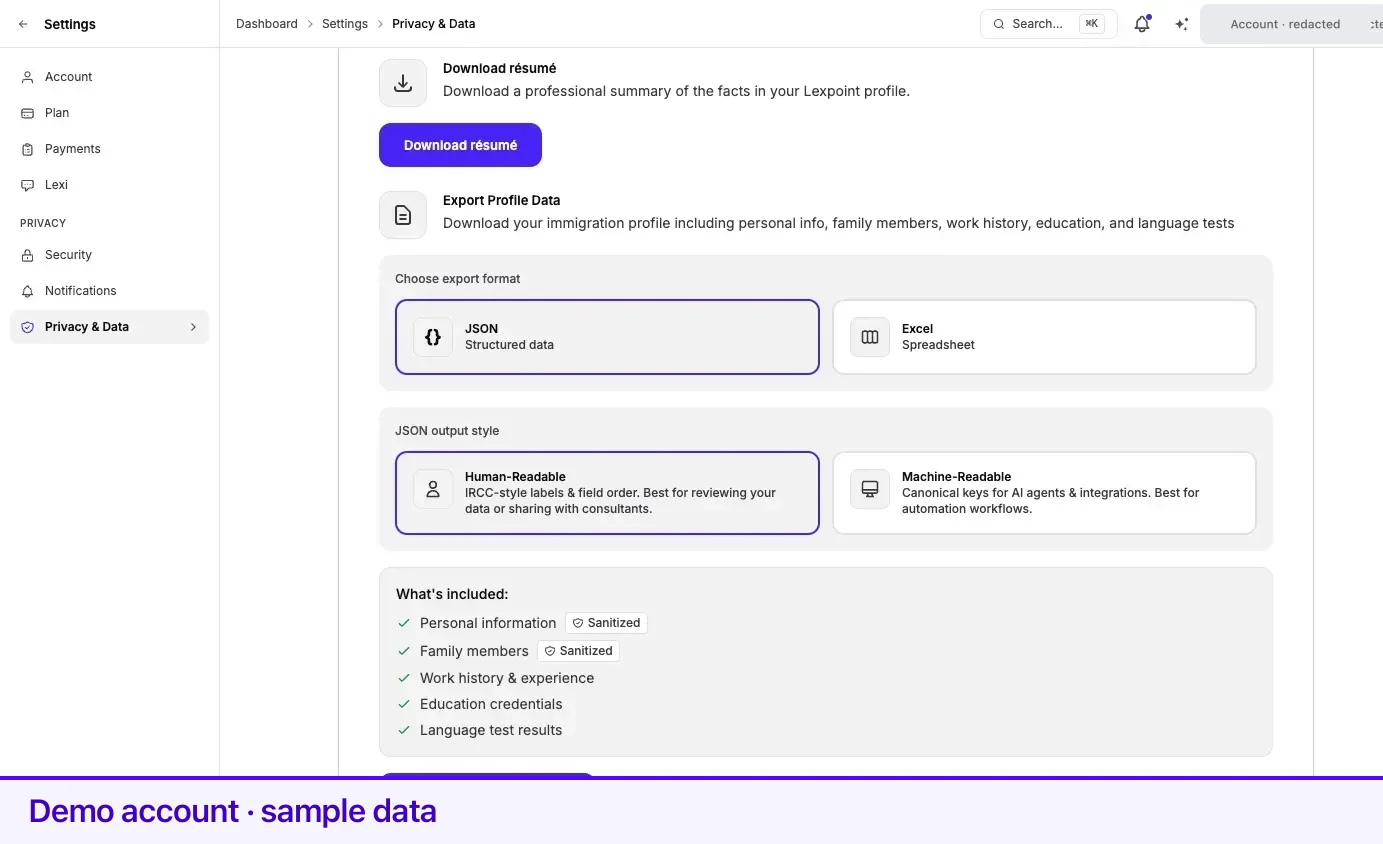Click the Privacy & Data breadcrumb
Viewport: 1383px width, 844px height.
pos(434,24)
